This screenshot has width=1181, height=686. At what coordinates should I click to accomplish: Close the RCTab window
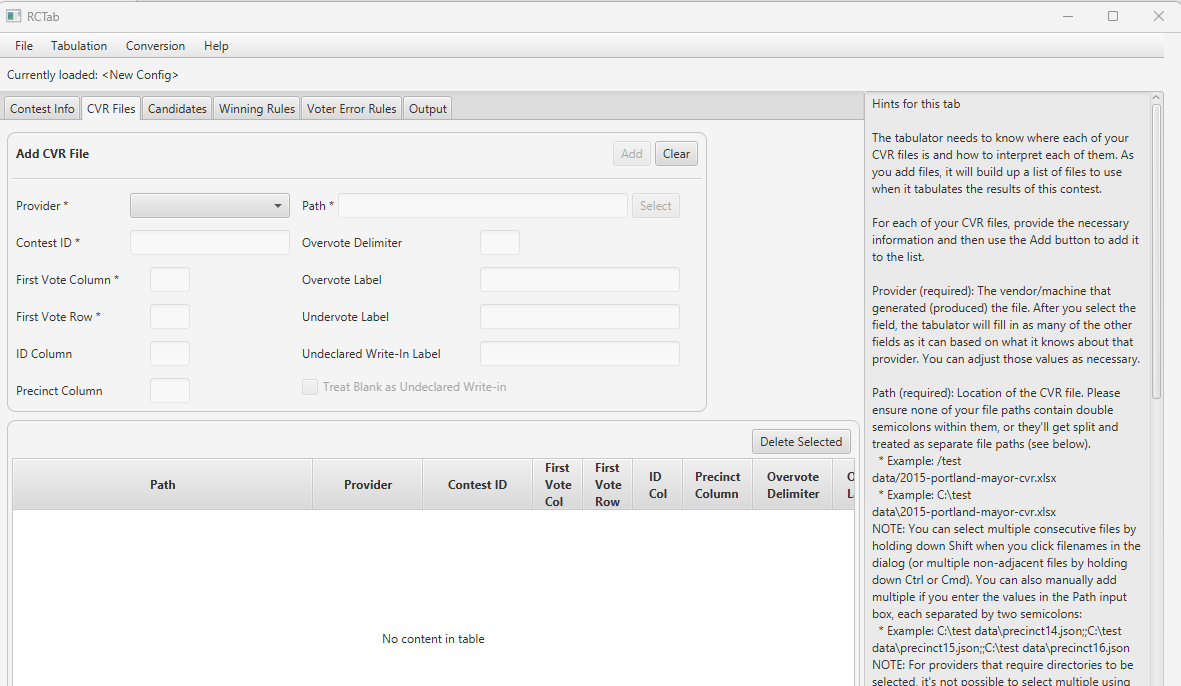click(1158, 16)
